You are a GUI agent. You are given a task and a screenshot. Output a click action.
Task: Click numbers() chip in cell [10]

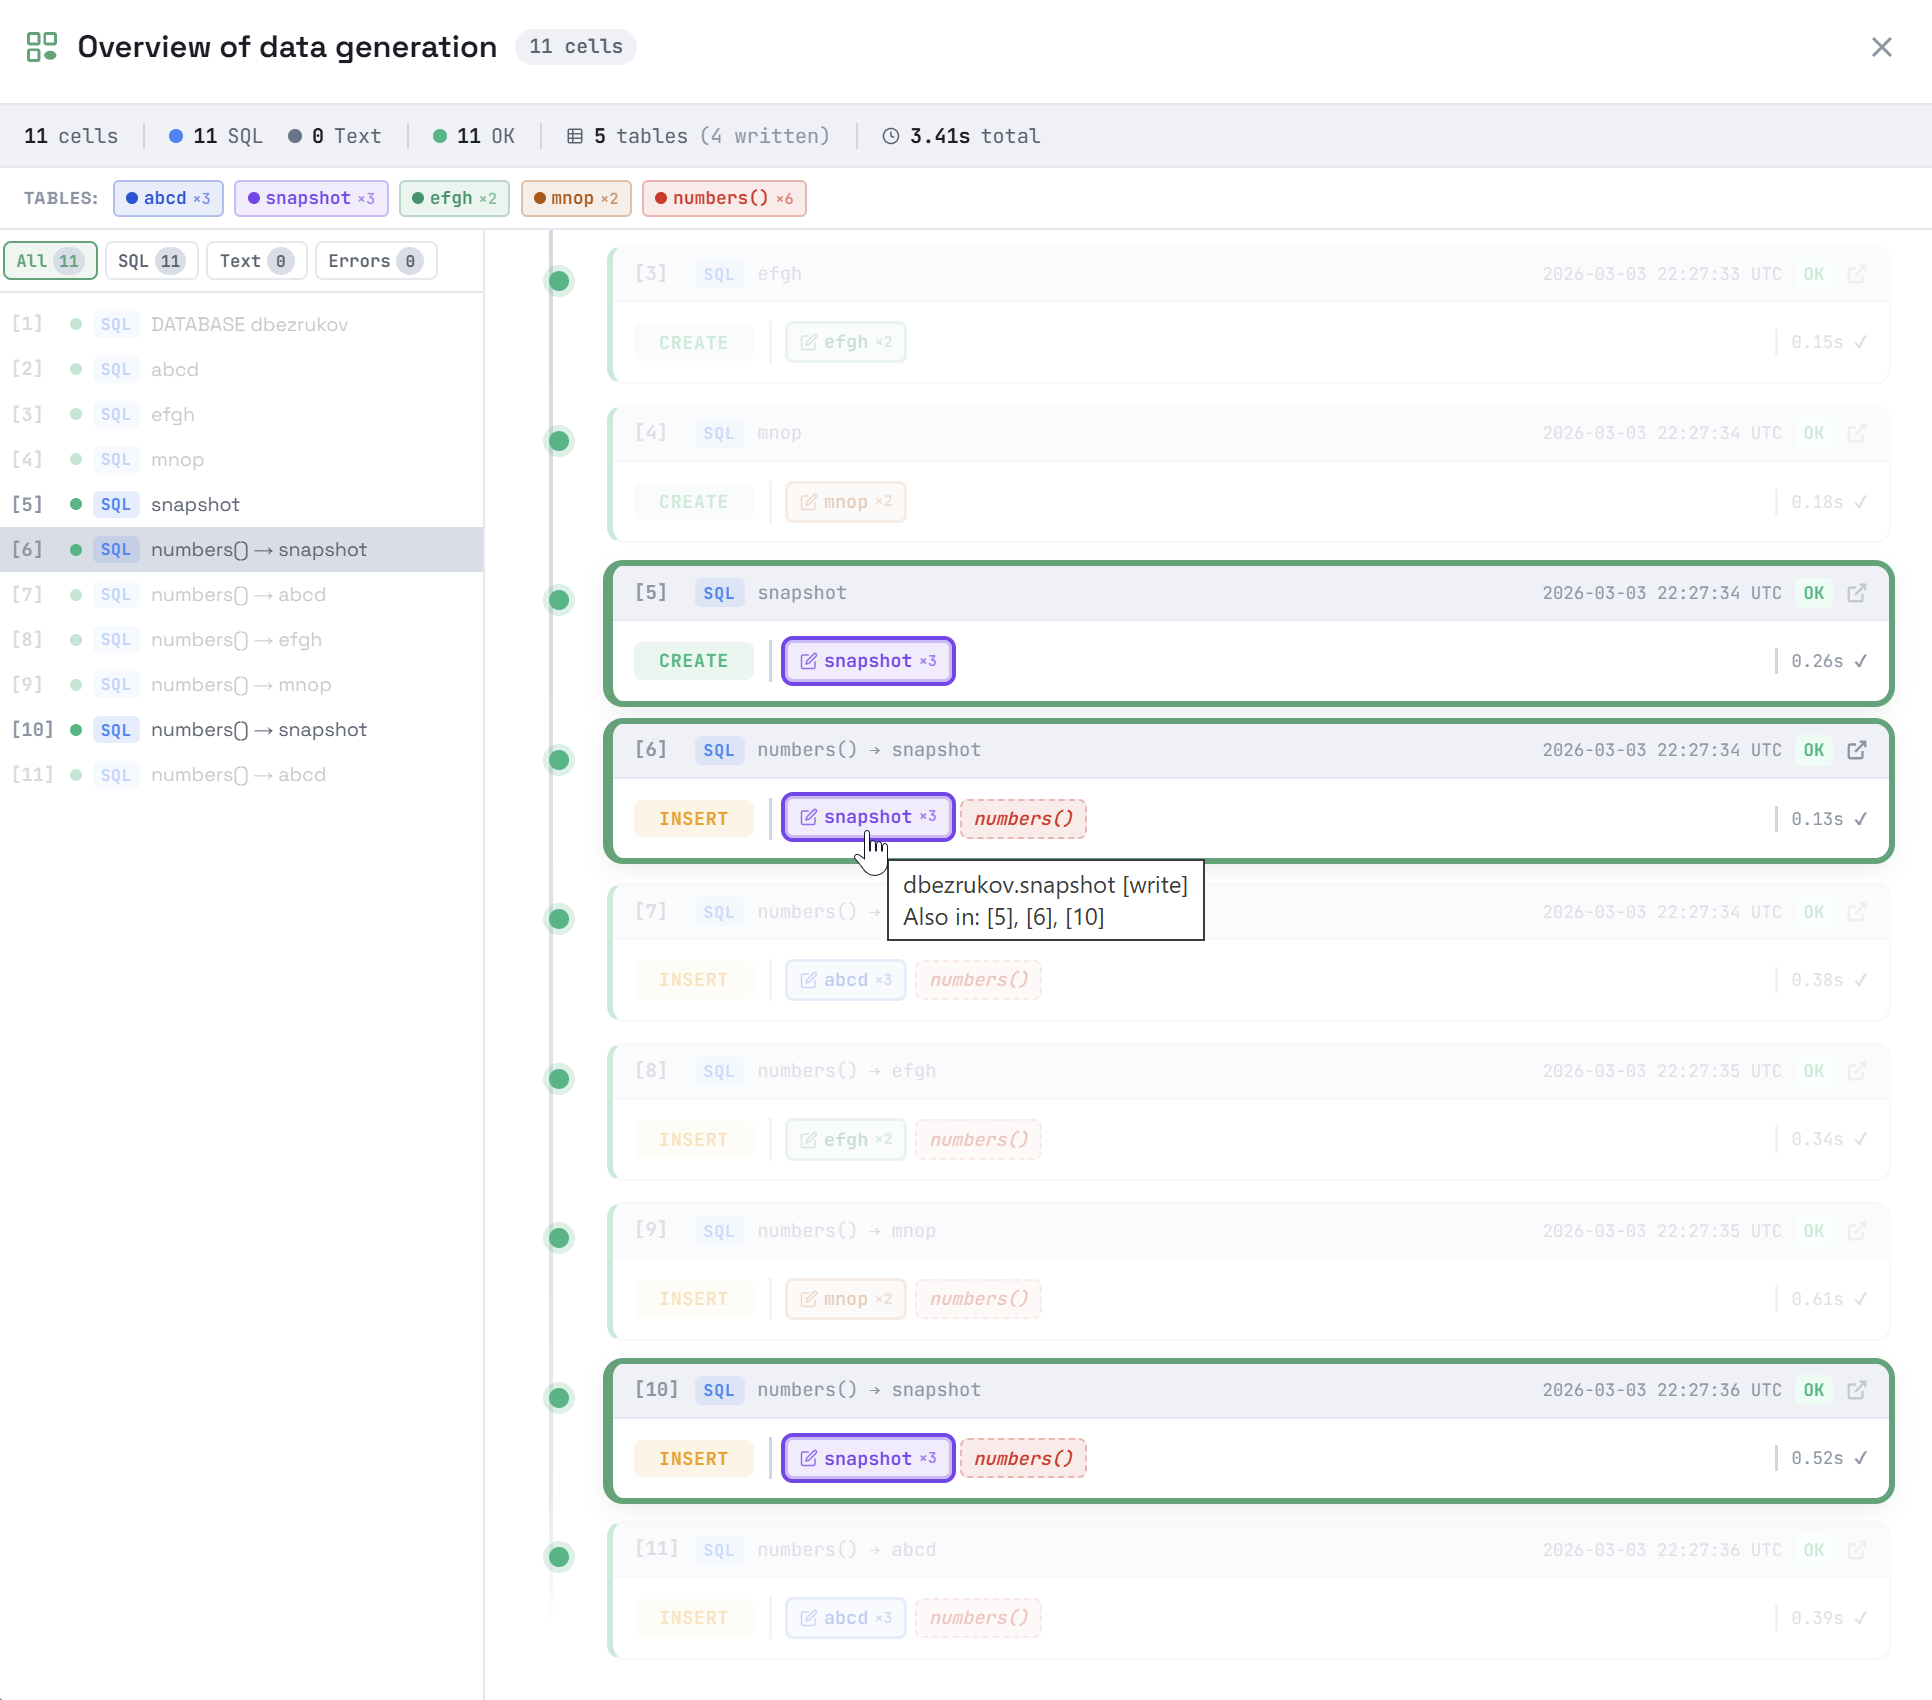point(1023,1458)
